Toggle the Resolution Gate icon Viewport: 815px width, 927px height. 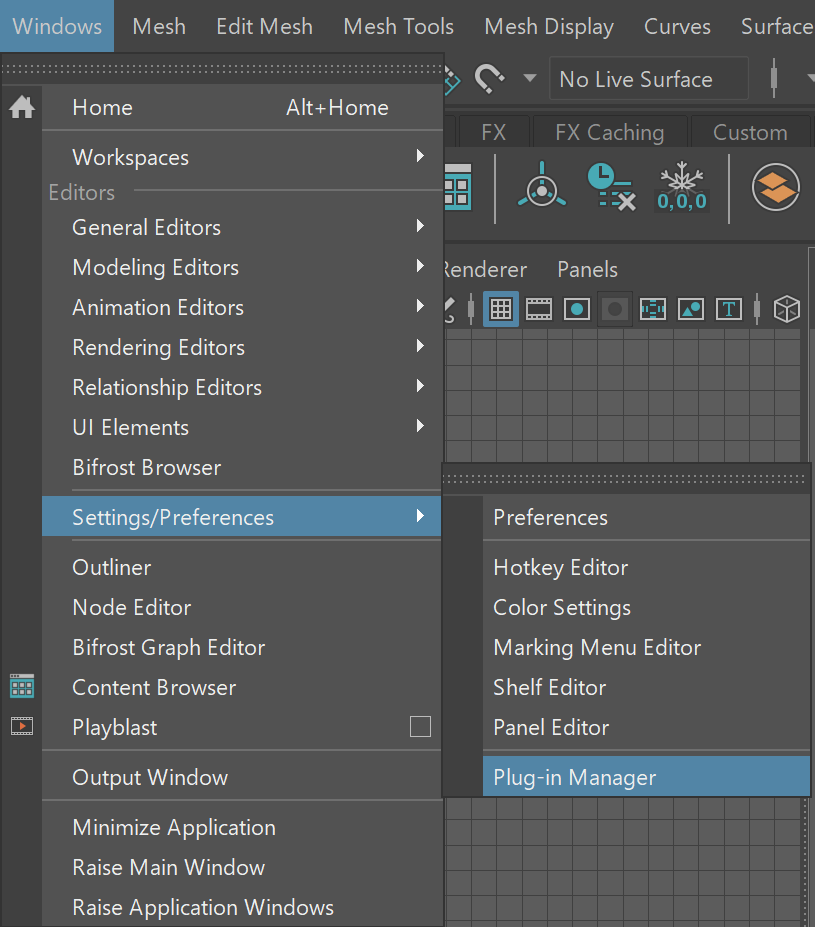tap(577, 309)
